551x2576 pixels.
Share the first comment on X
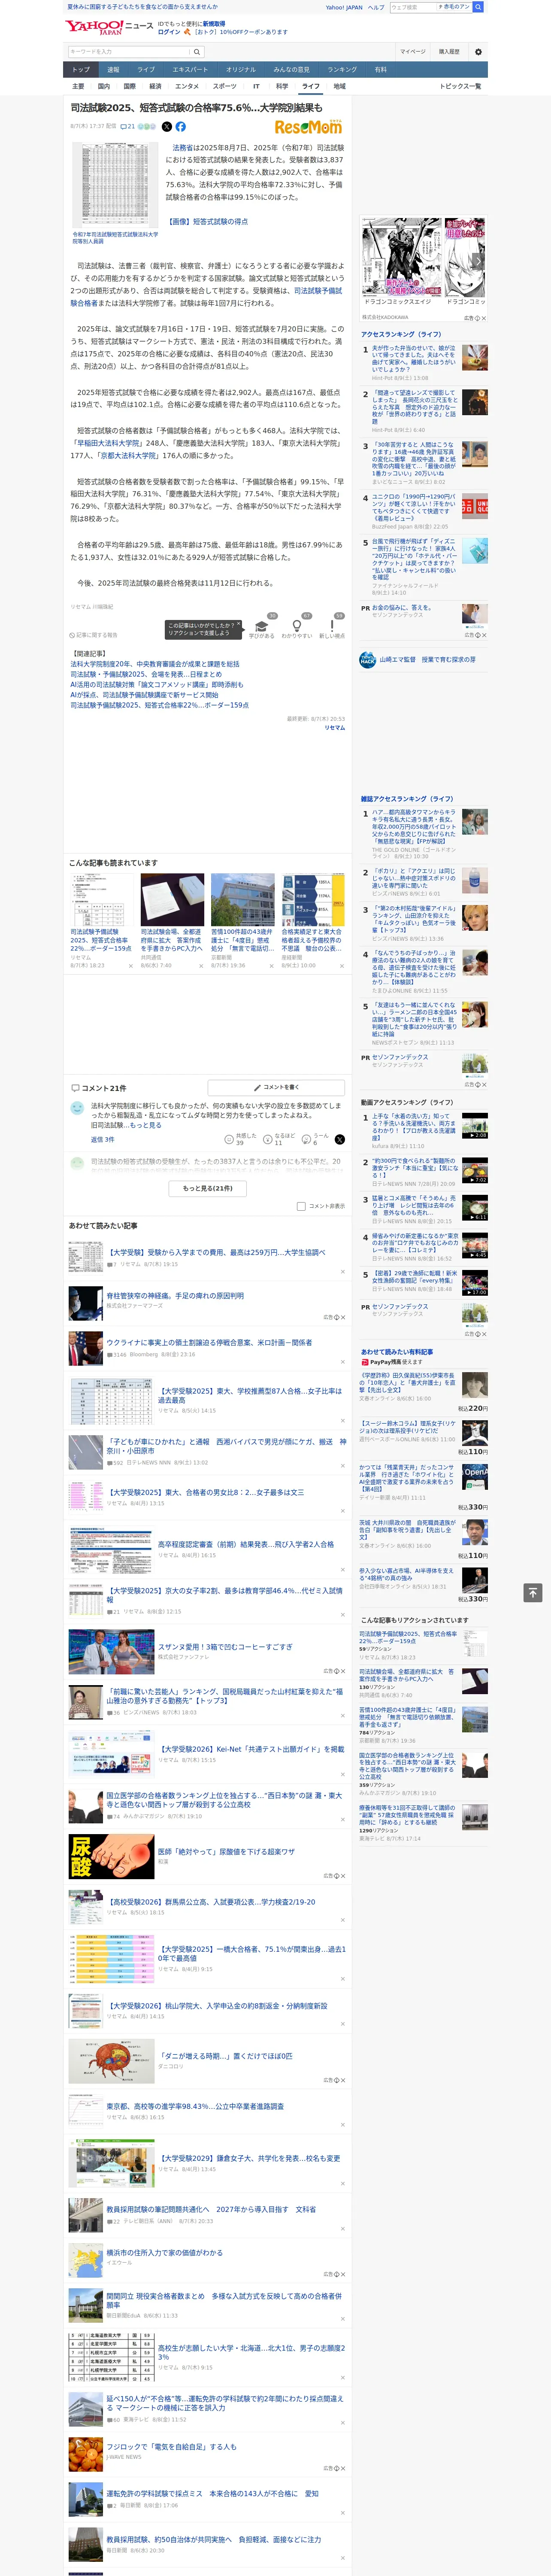click(x=340, y=1139)
